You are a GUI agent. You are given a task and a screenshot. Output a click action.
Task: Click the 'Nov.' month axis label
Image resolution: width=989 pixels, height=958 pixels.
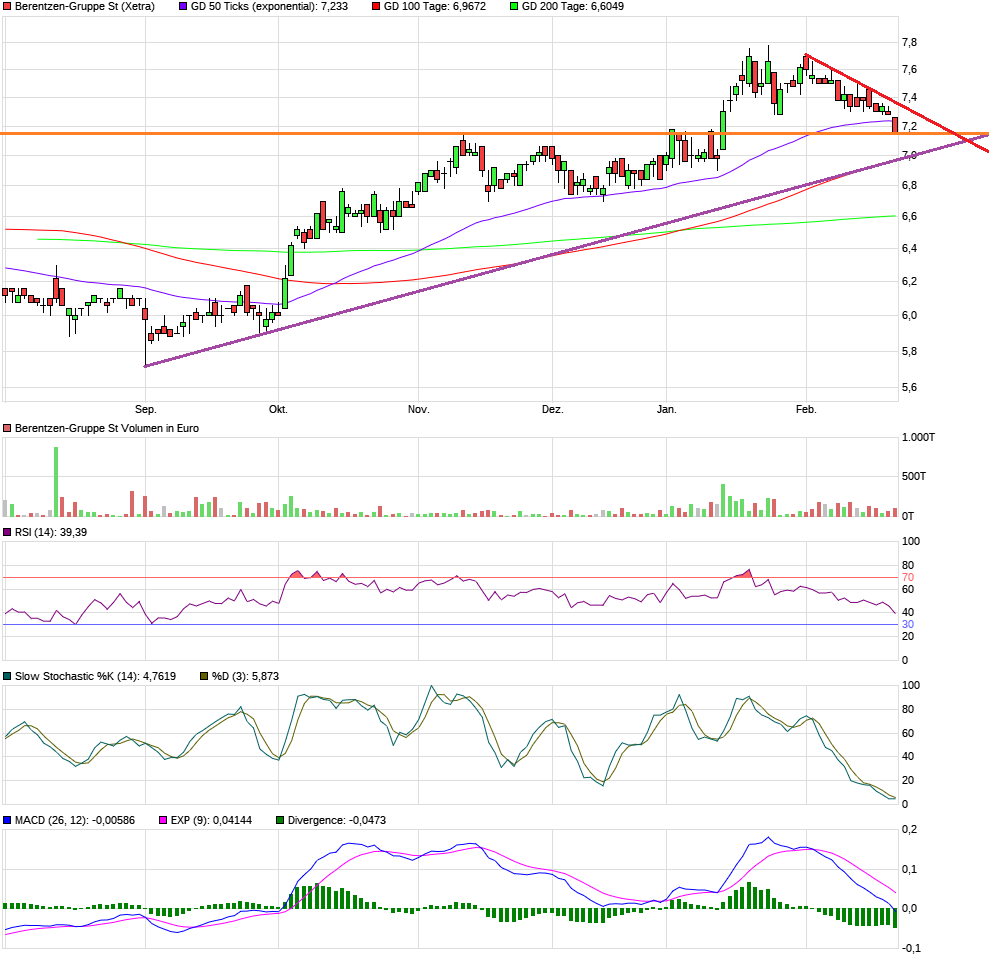point(418,409)
